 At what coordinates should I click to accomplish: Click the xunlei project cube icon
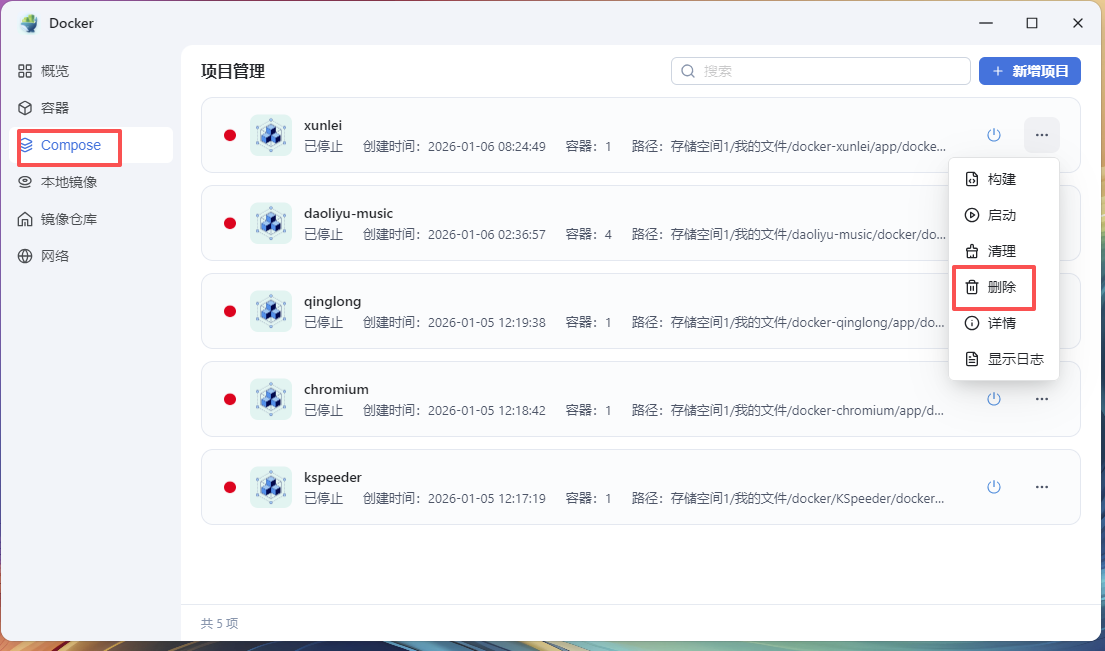[271, 135]
